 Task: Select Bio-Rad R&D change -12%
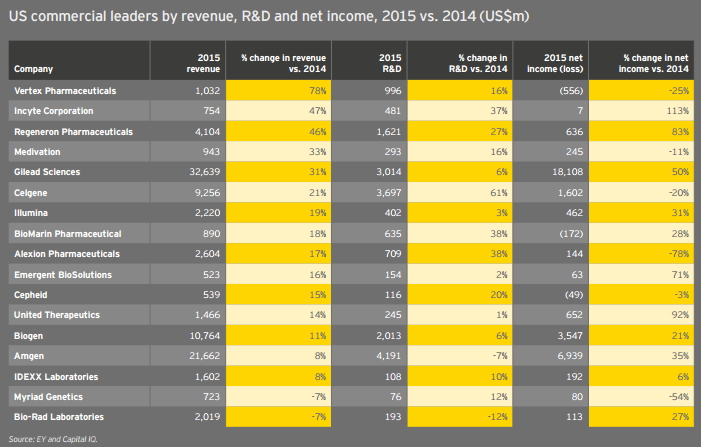tap(497, 417)
